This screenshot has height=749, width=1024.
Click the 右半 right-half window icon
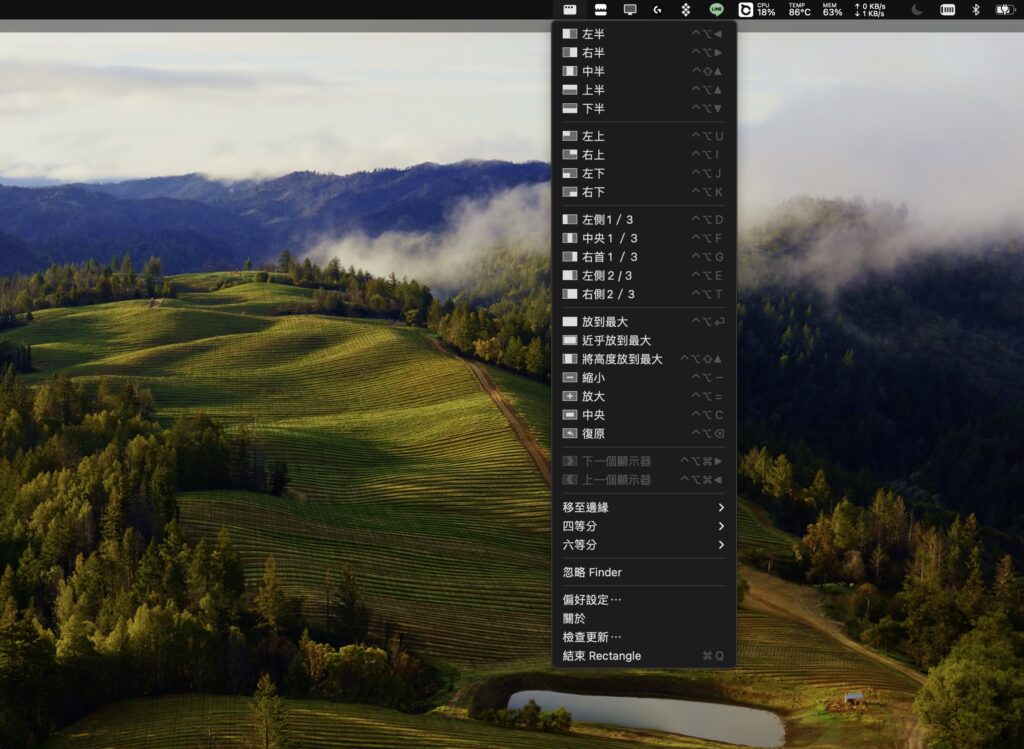(570, 53)
